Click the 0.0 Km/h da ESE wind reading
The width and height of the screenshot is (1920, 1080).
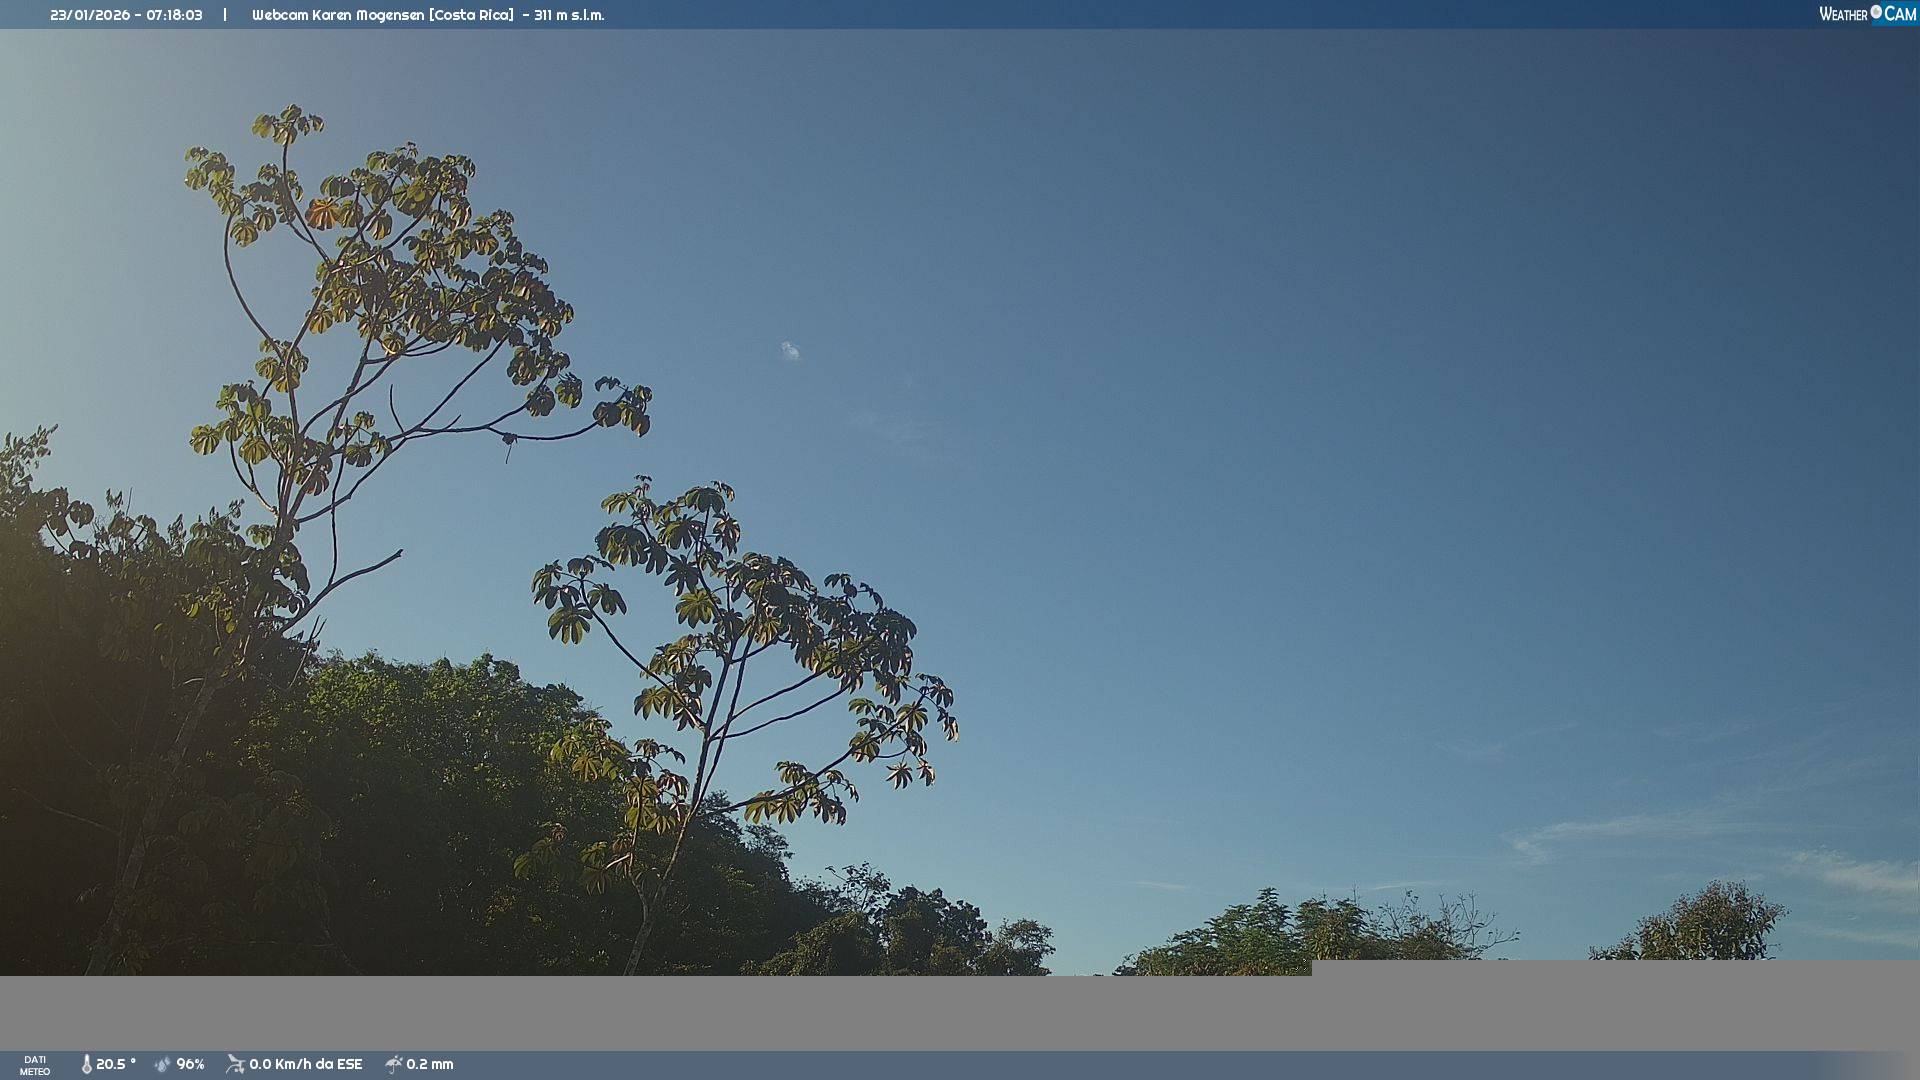[x=305, y=1064]
